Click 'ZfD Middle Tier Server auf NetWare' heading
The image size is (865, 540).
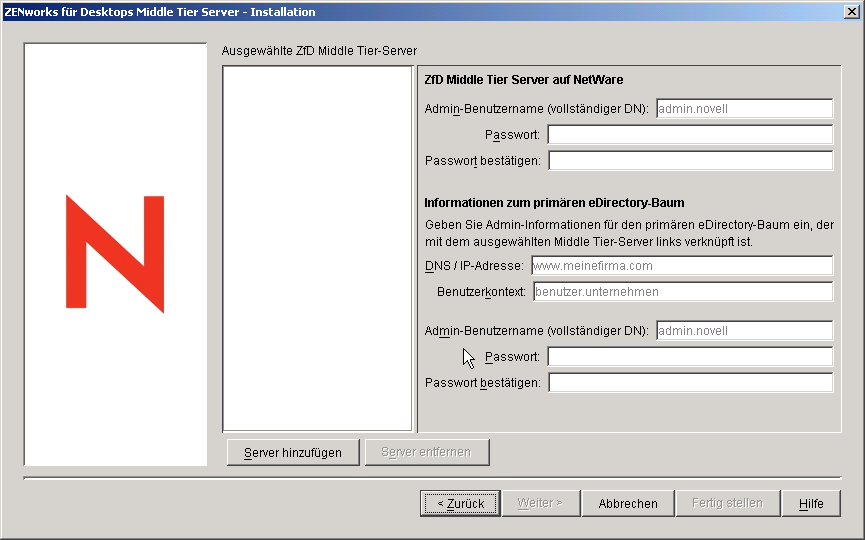tap(524, 79)
